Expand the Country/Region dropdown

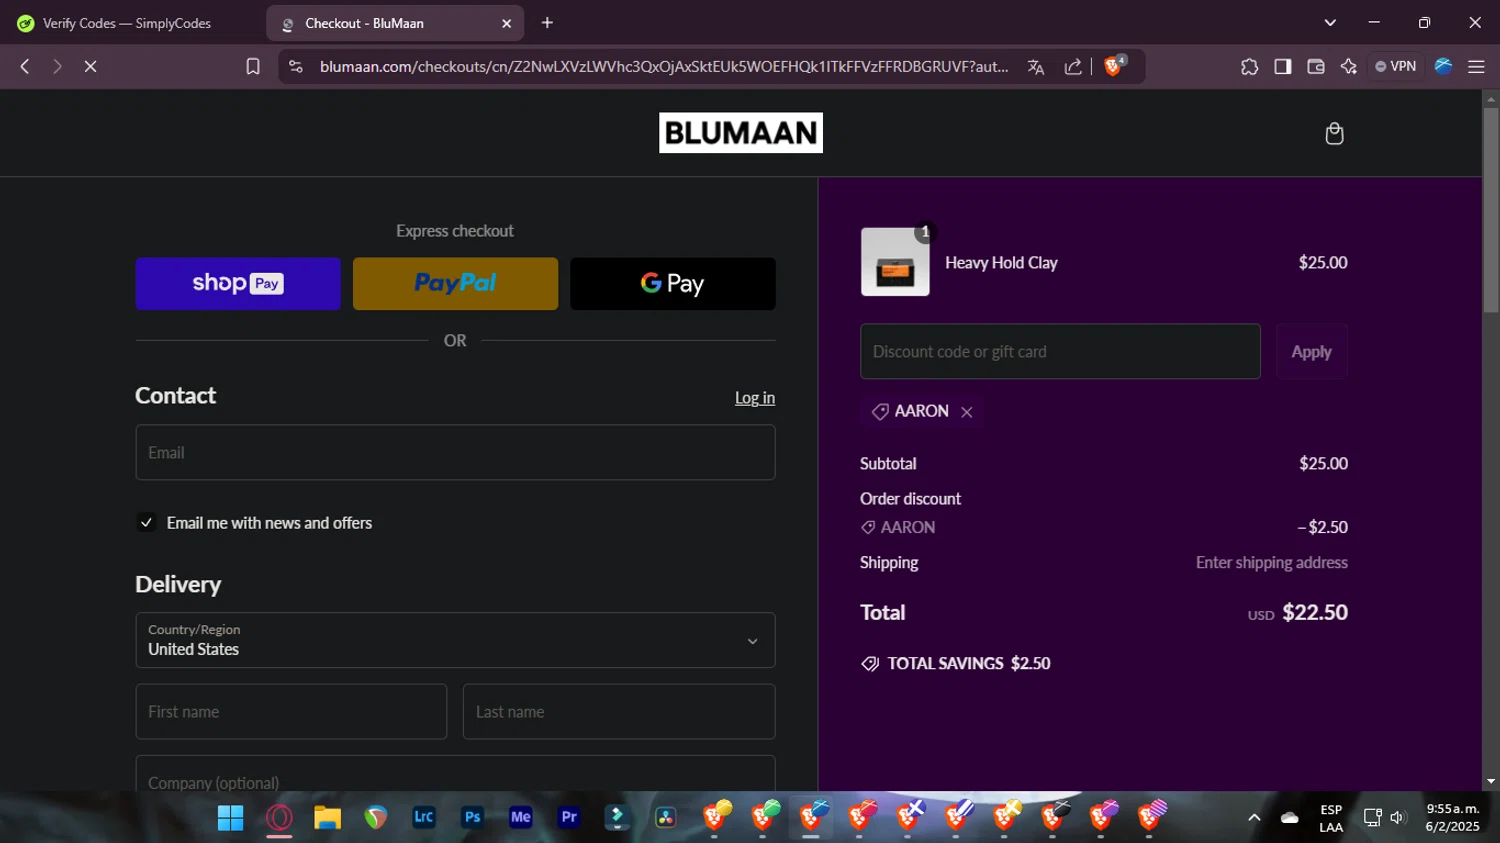pyautogui.click(x=455, y=640)
